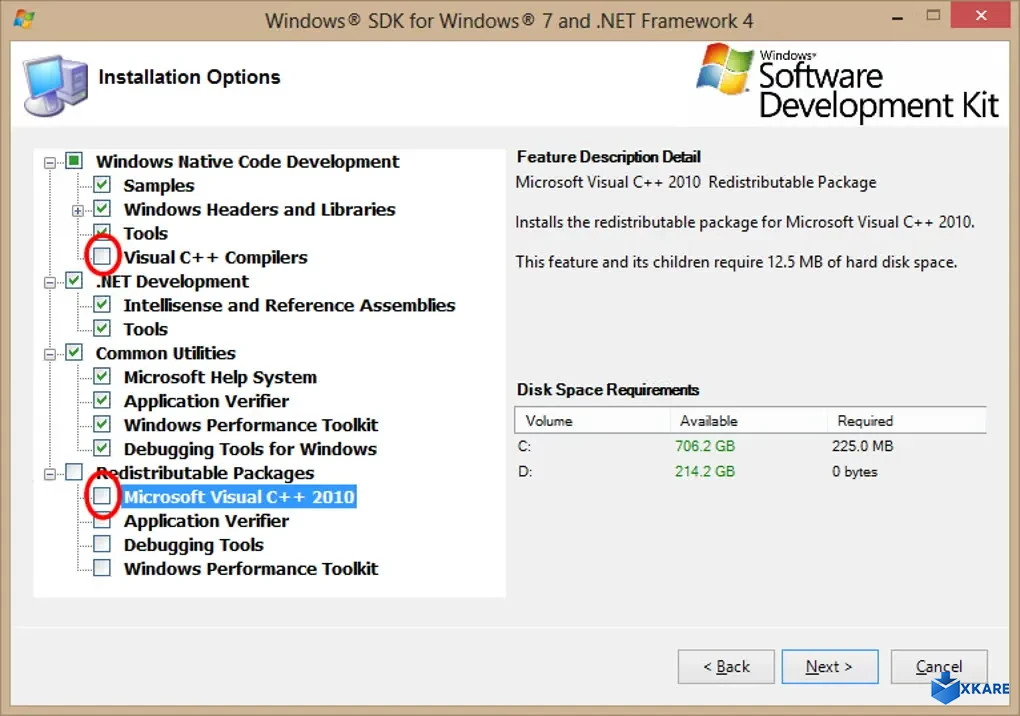Uncheck Windows Performance Toolkit under Common Utilities
1020x716 pixels.
tap(102, 424)
